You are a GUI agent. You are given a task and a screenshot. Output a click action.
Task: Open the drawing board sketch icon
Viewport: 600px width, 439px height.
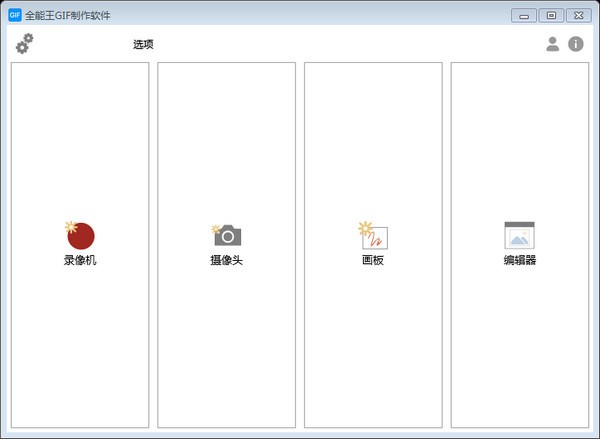click(x=373, y=235)
